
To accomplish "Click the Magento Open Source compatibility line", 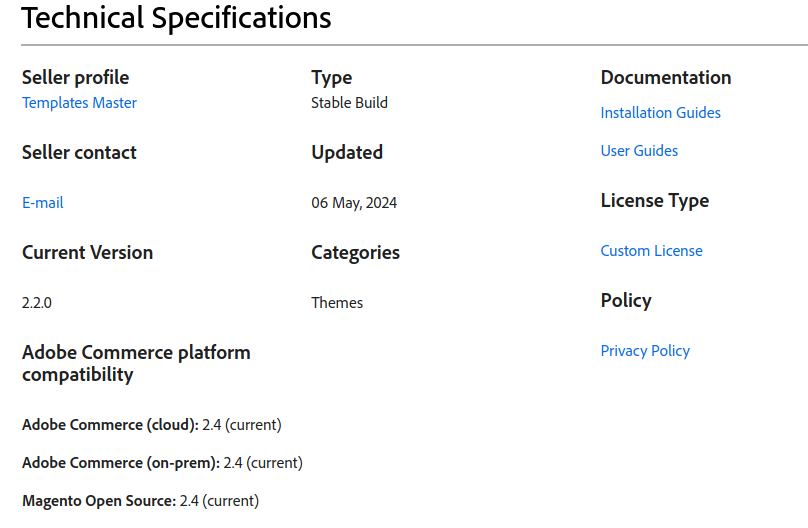I will (x=140, y=501).
